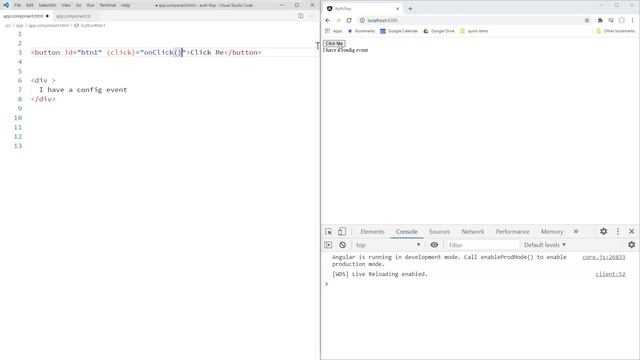Switch to the DevTools Performance tab
Viewport: 640px width, 360px height.
click(513, 231)
